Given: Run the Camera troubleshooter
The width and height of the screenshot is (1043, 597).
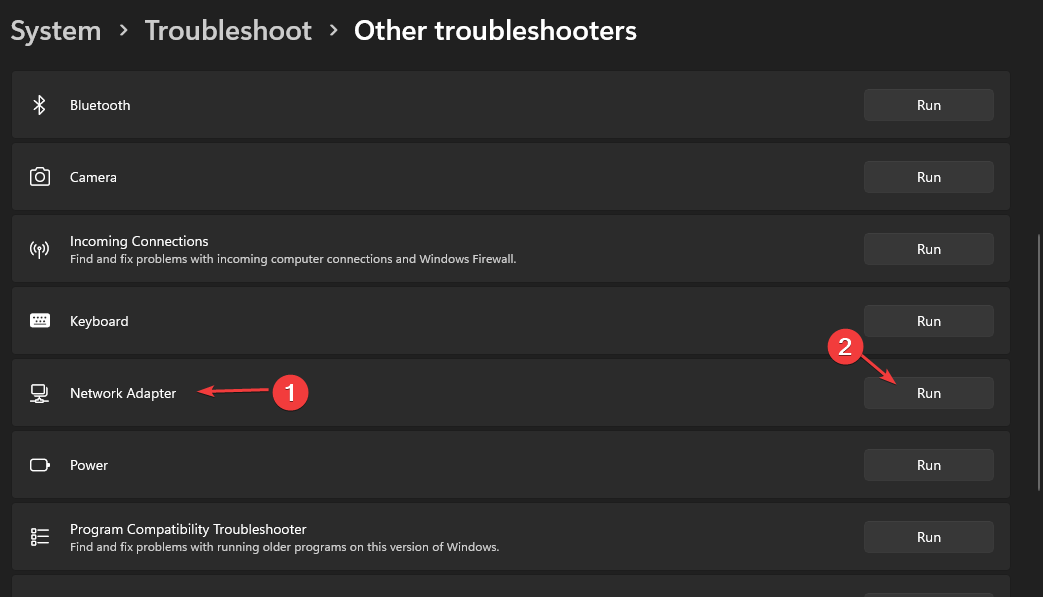Looking at the screenshot, I should coord(928,177).
